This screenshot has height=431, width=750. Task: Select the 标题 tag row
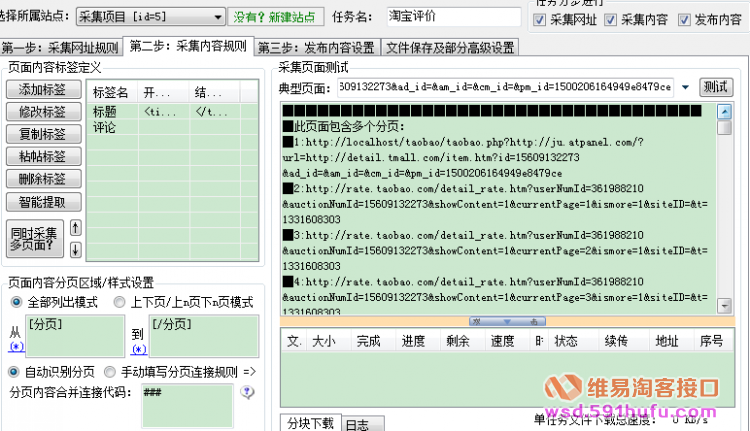pos(172,112)
